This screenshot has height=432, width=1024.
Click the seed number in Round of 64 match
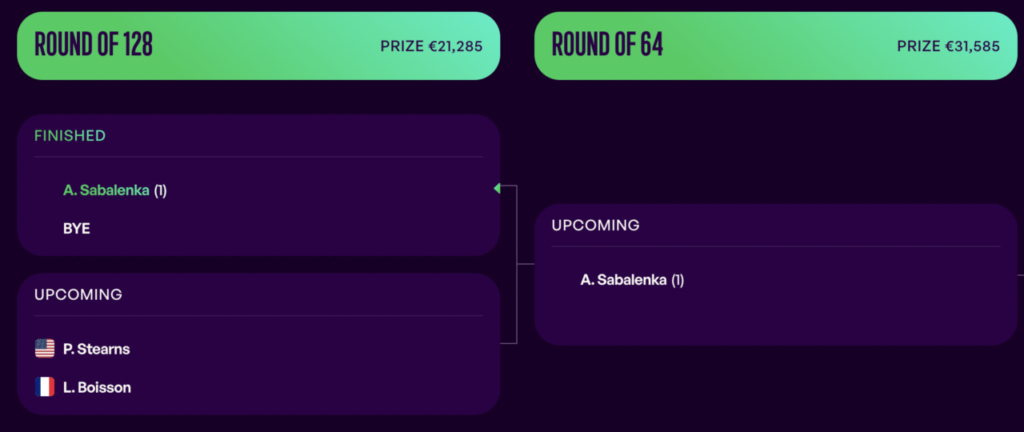678,280
